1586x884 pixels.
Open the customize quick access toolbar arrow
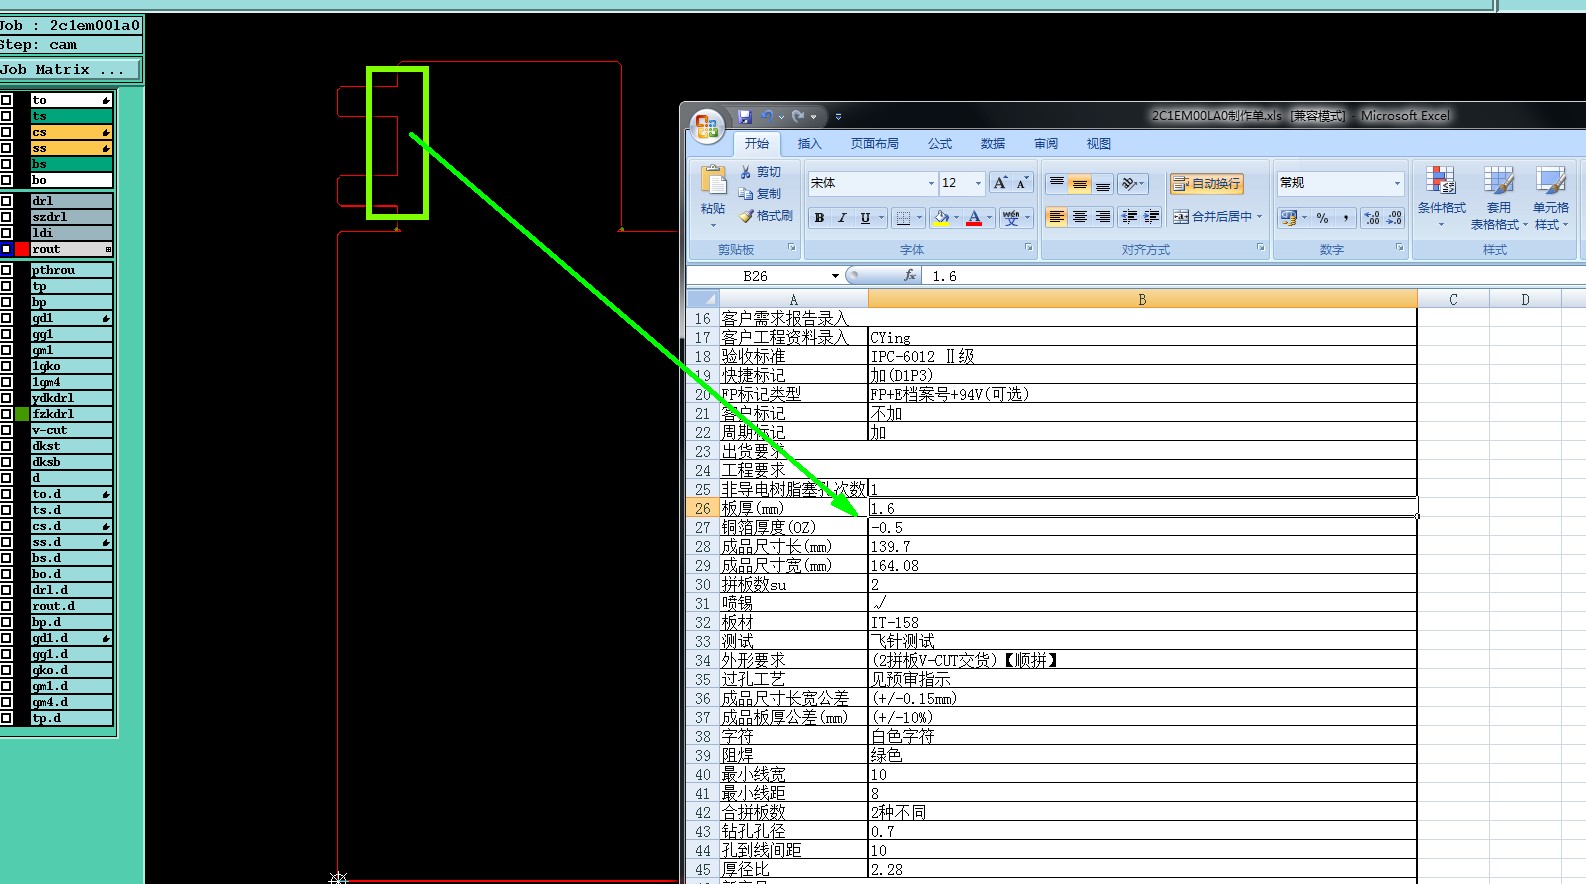click(838, 117)
